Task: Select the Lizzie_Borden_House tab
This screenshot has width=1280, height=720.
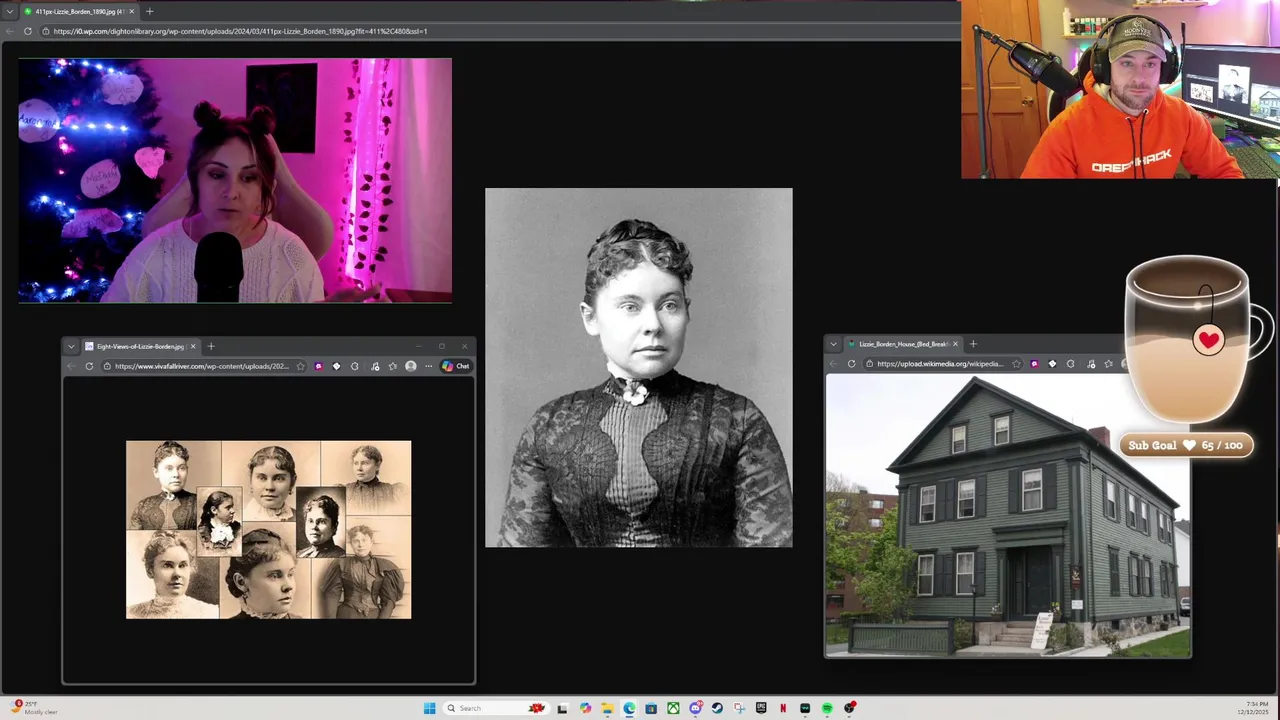Action: 902,344
